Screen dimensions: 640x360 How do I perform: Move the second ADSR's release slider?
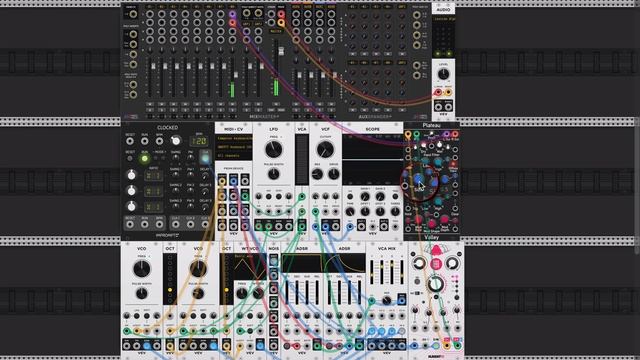click(359, 291)
